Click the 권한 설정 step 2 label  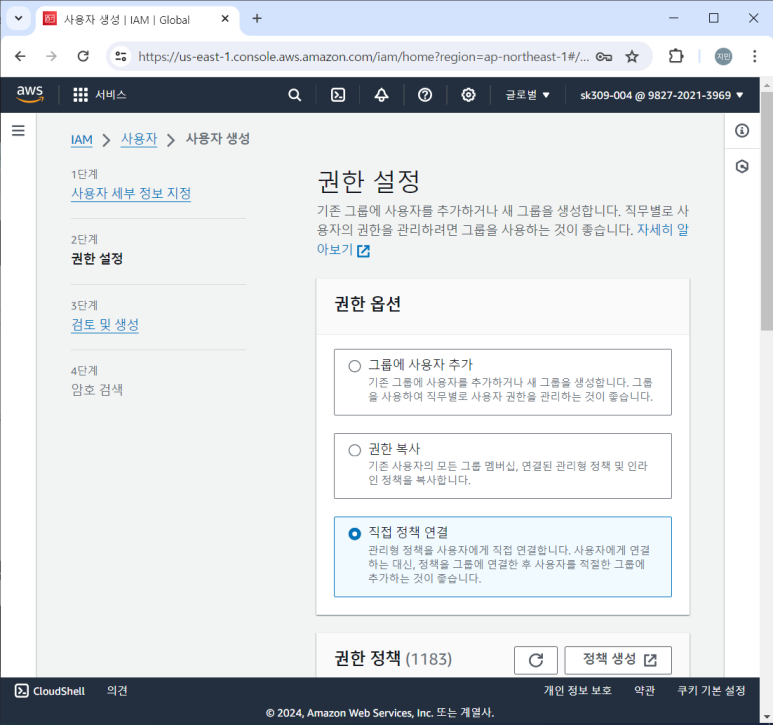[x=97, y=258]
